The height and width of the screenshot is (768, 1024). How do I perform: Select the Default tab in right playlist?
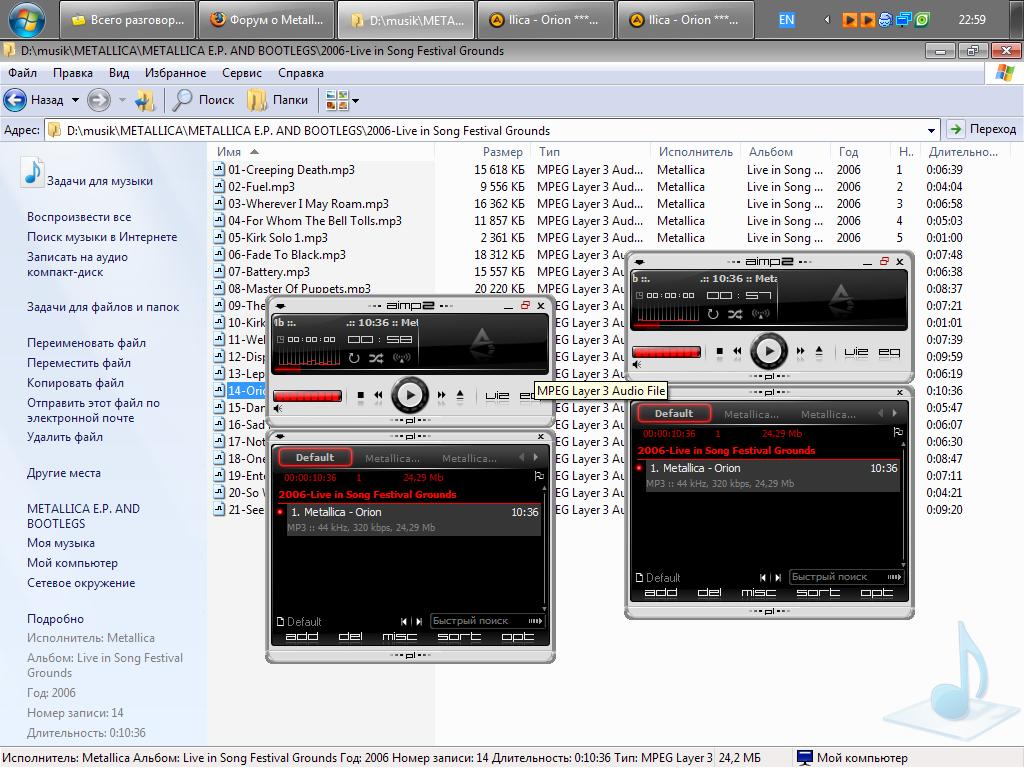[x=674, y=413]
